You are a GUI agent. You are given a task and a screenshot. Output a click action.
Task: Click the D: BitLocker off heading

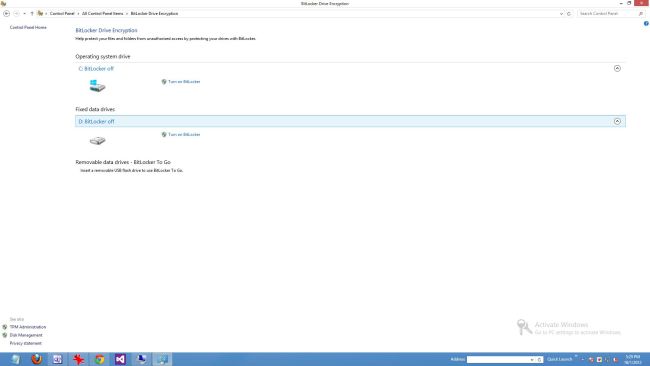(x=96, y=121)
